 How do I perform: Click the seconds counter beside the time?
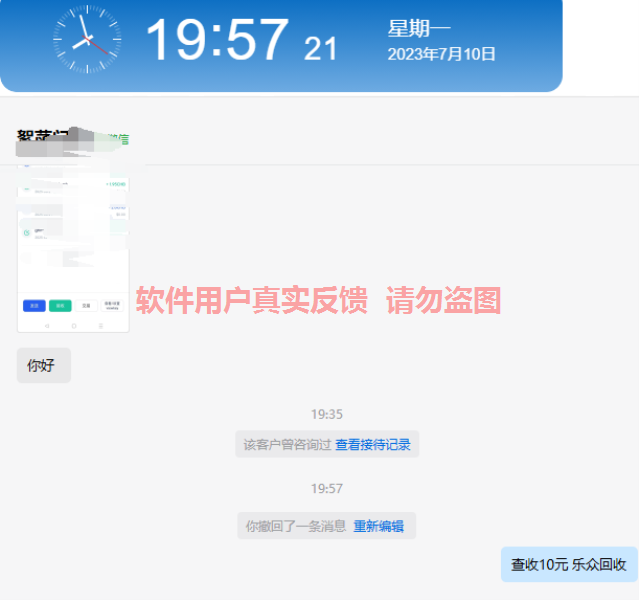coord(321,48)
